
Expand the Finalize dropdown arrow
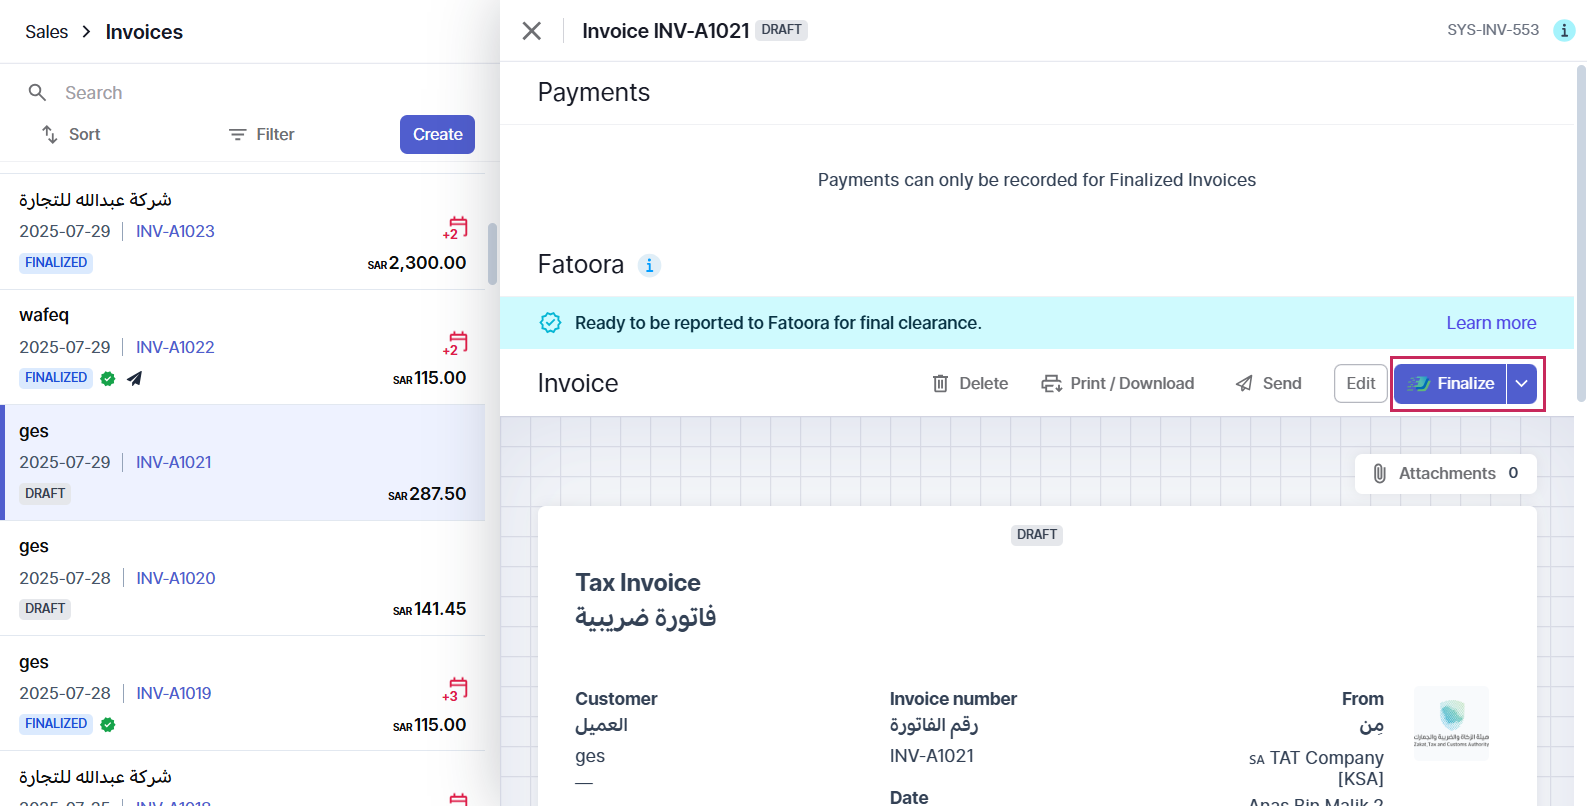1521,383
